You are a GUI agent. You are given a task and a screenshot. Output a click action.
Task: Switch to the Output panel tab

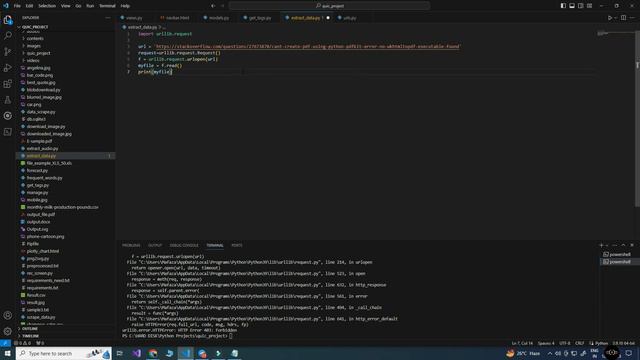click(155, 245)
